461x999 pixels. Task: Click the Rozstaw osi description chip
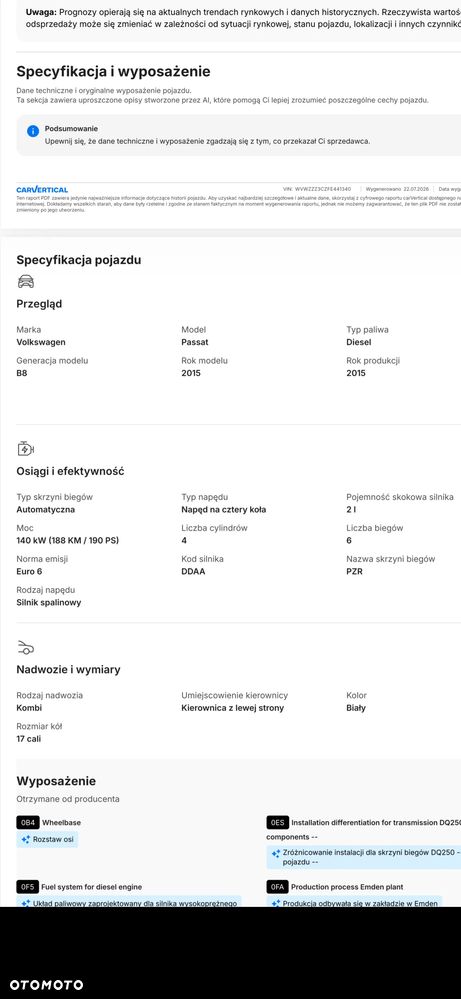[x=47, y=840]
